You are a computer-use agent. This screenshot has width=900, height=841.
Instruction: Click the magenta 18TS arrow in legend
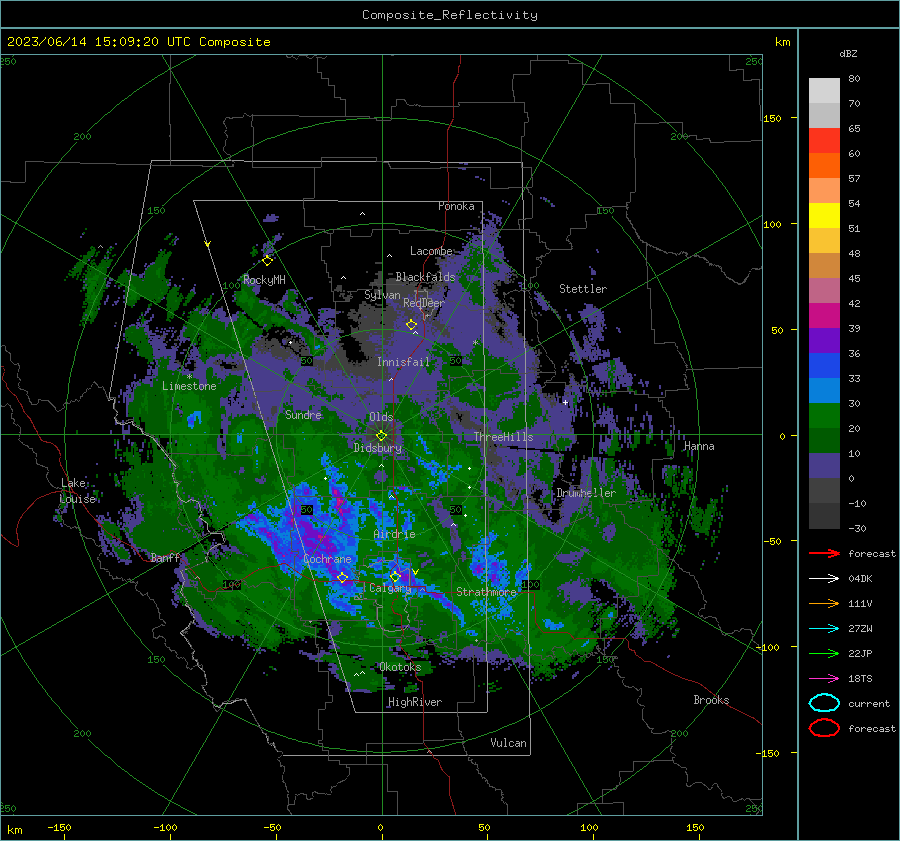824,679
